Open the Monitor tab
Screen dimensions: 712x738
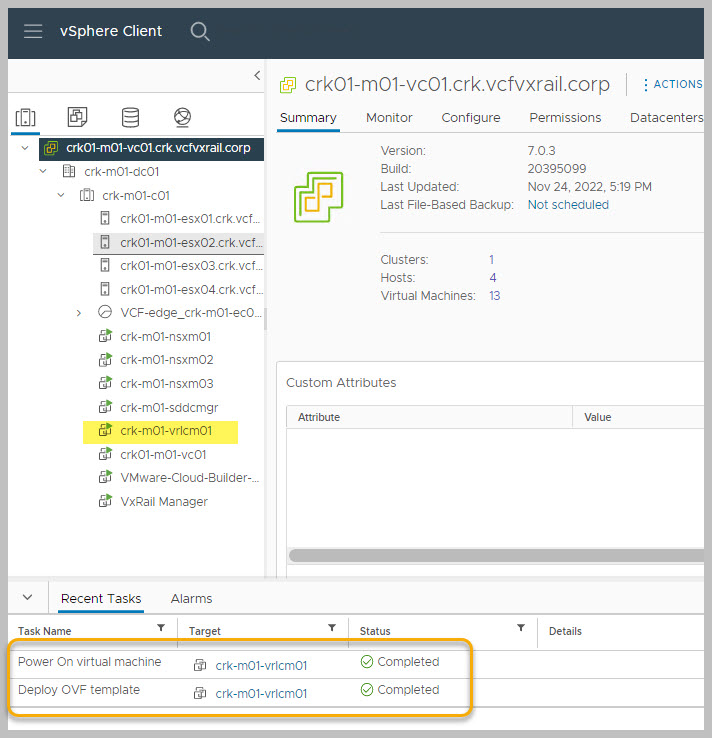(x=389, y=117)
